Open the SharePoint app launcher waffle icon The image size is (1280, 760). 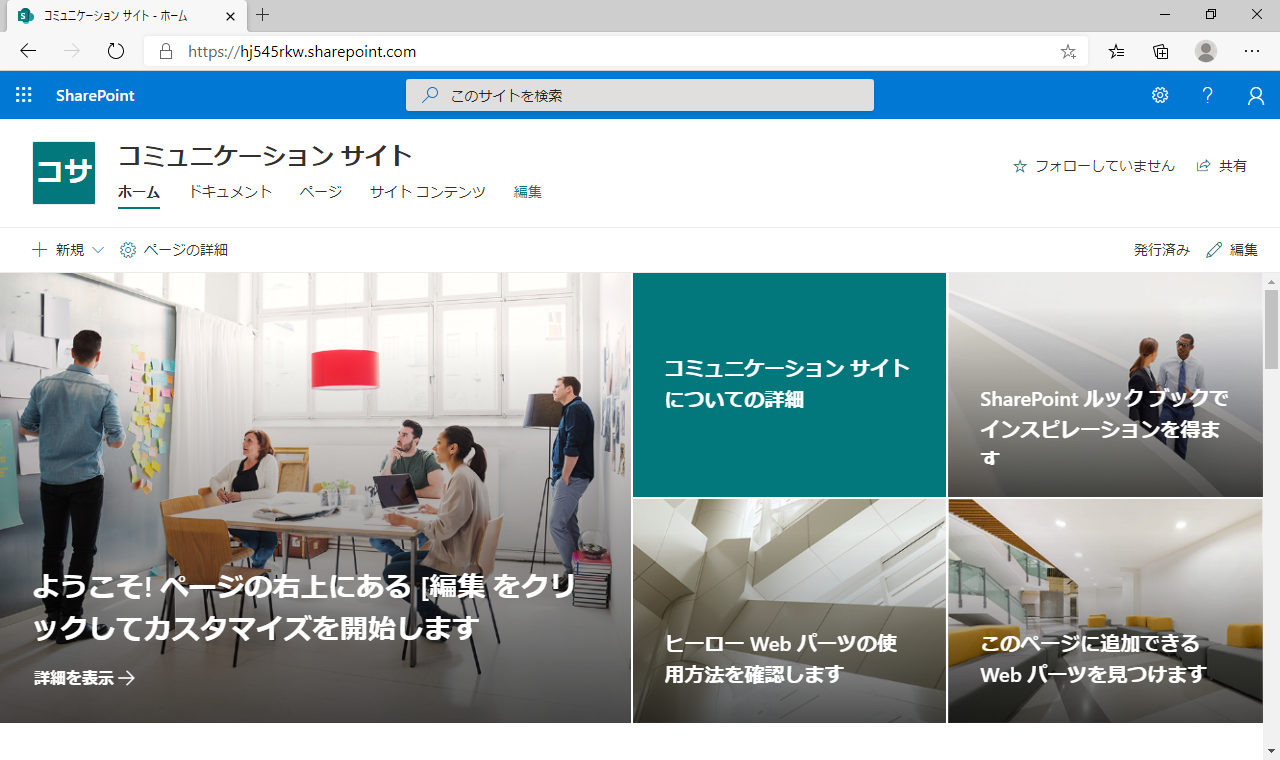pos(24,95)
